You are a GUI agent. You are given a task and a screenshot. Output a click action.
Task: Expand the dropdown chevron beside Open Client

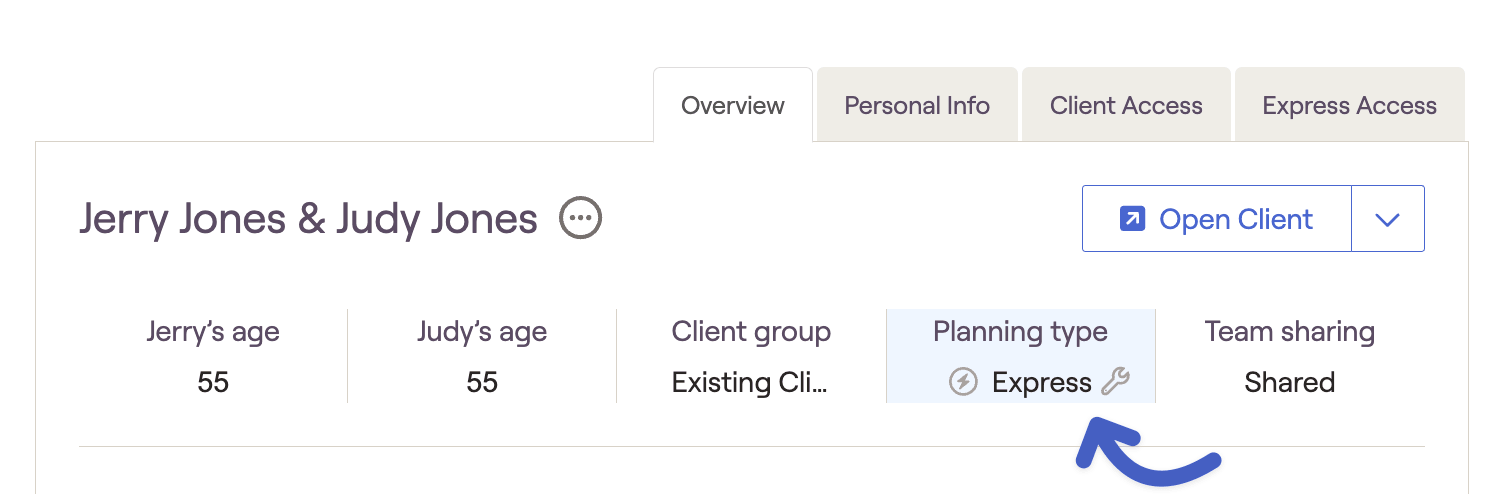tap(1387, 219)
